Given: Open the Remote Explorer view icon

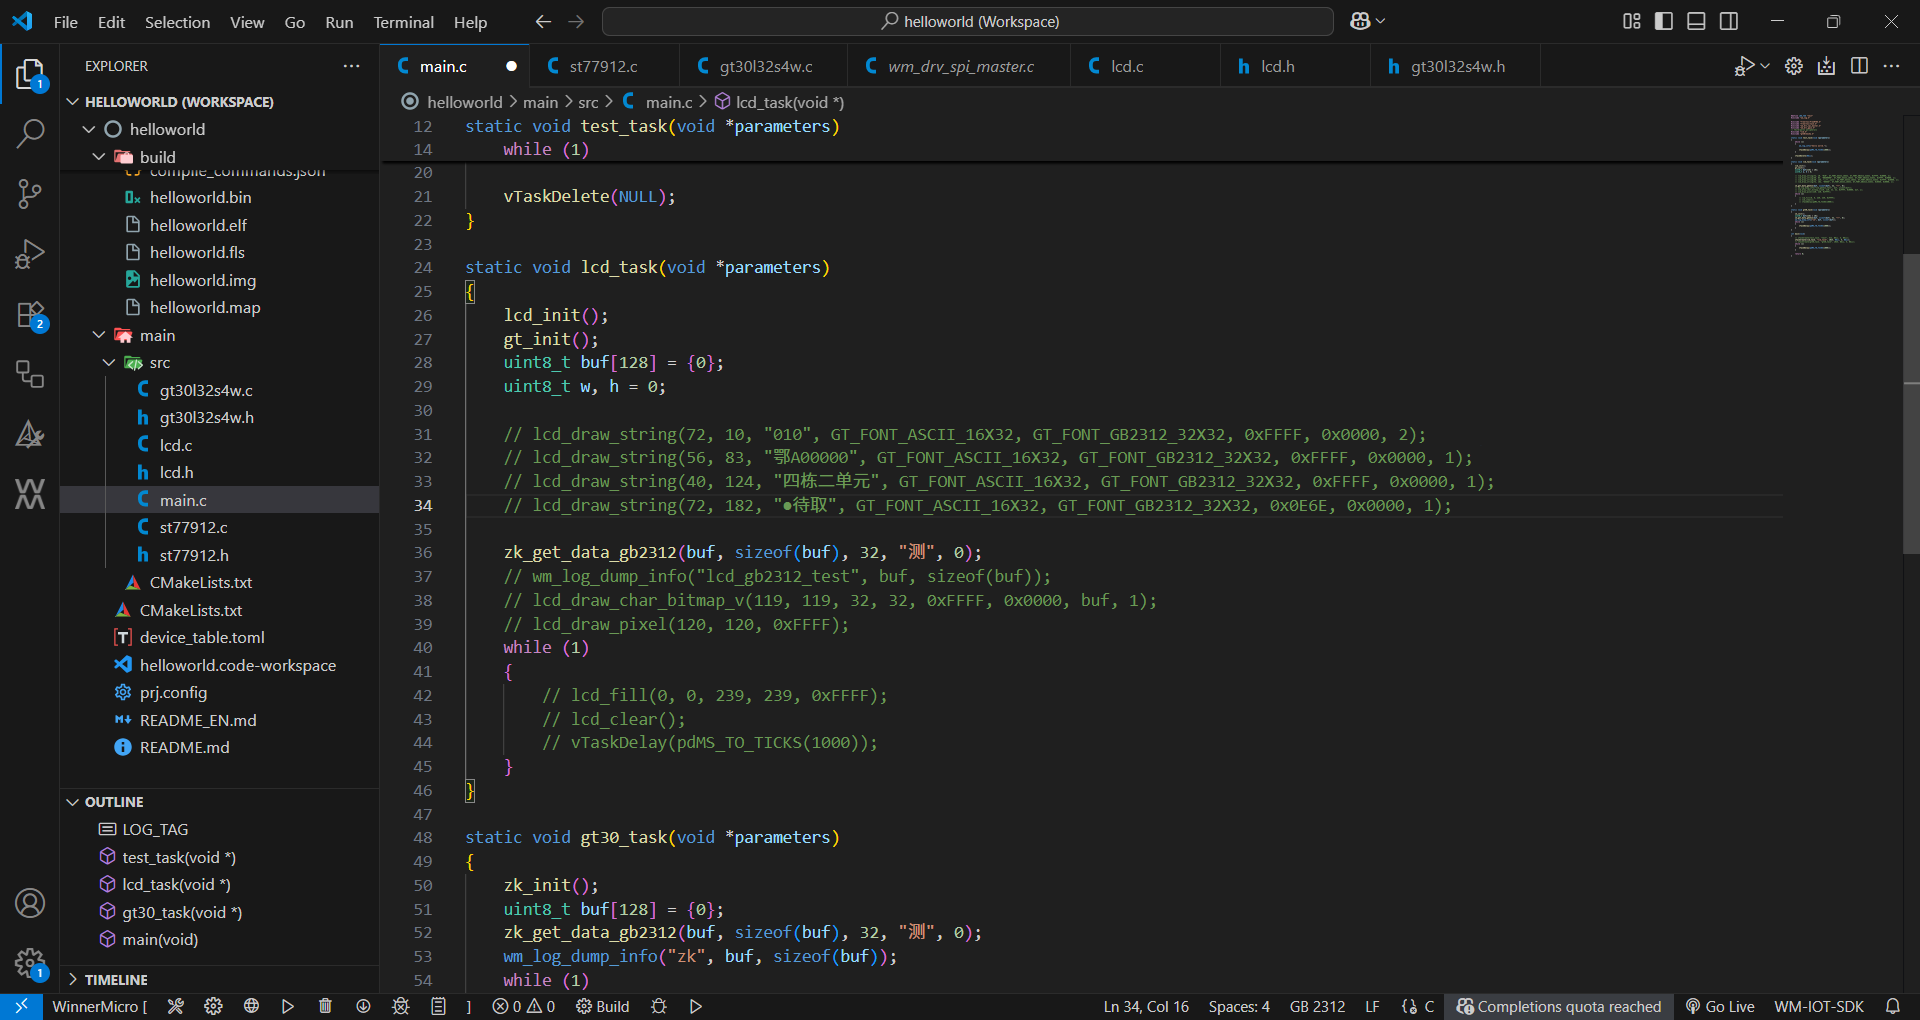Looking at the screenshot, I should pos(30,374).
